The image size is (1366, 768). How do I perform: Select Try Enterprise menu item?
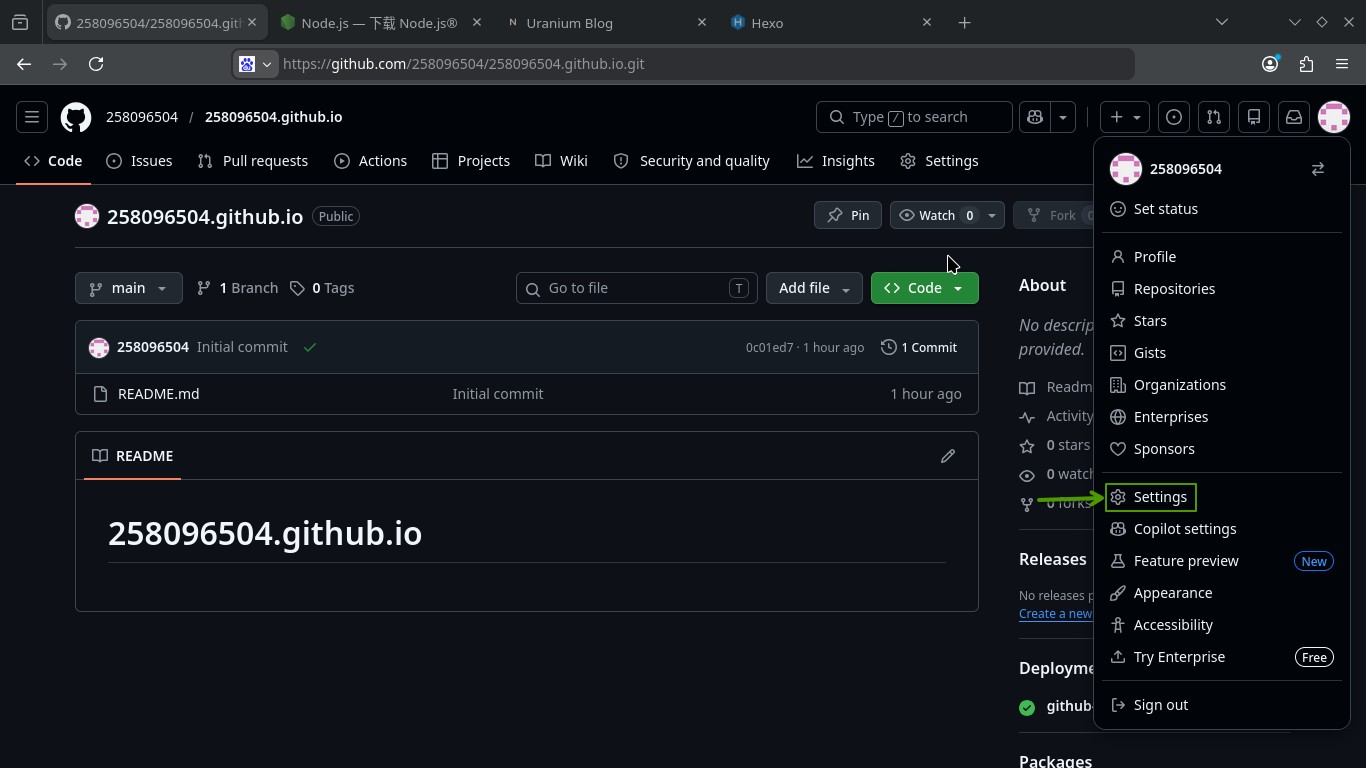pos(1221,657)
